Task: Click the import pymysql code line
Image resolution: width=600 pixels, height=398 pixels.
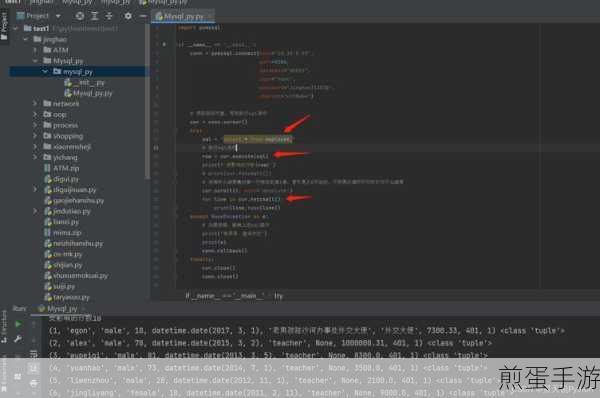Action: [x=199, y=28]
